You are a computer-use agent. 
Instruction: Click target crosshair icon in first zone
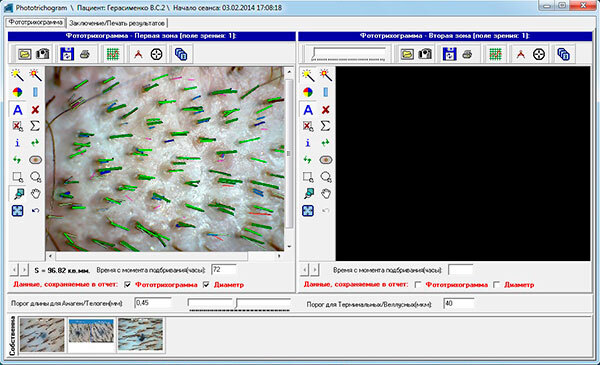156,54
